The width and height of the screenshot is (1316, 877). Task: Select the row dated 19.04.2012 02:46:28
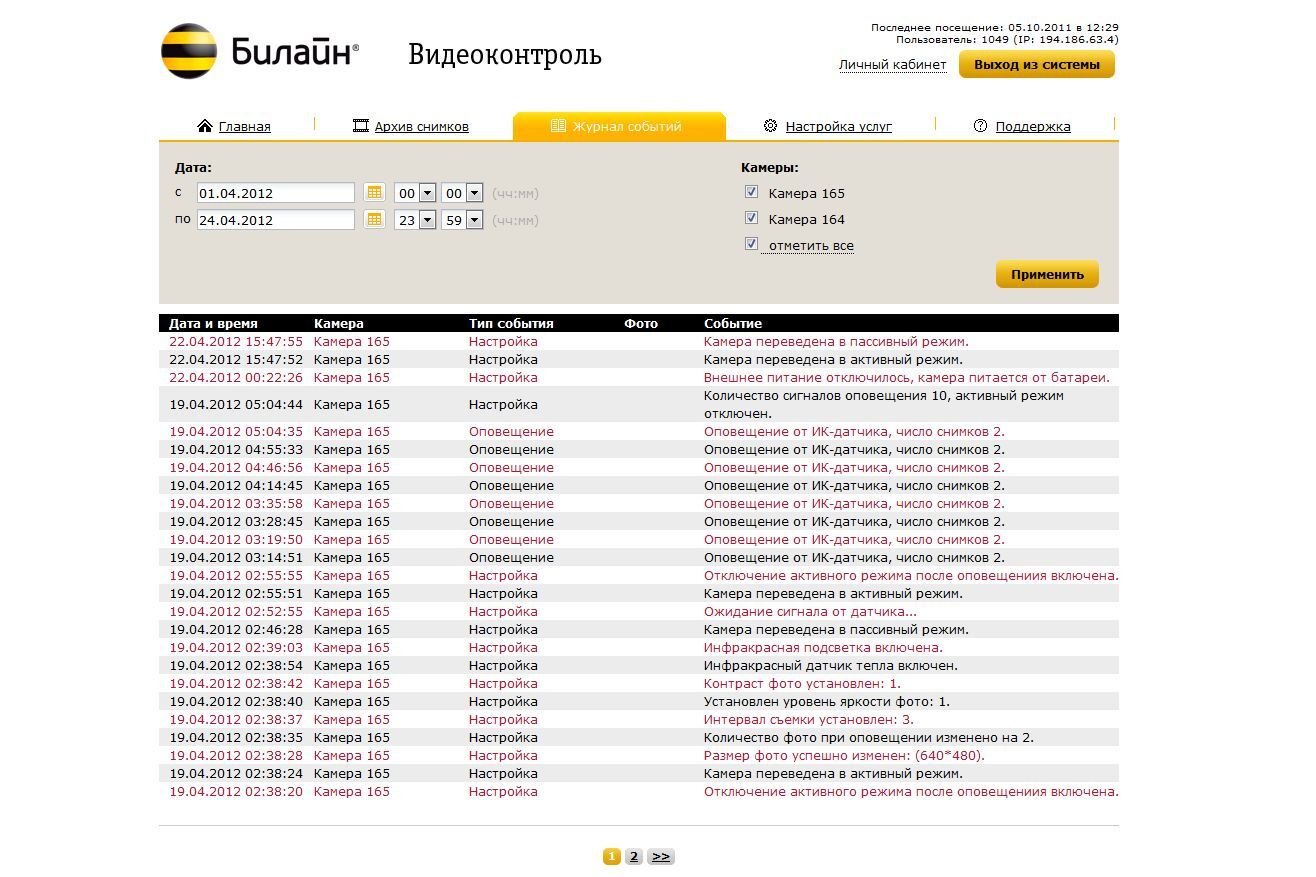click(639, 629)
